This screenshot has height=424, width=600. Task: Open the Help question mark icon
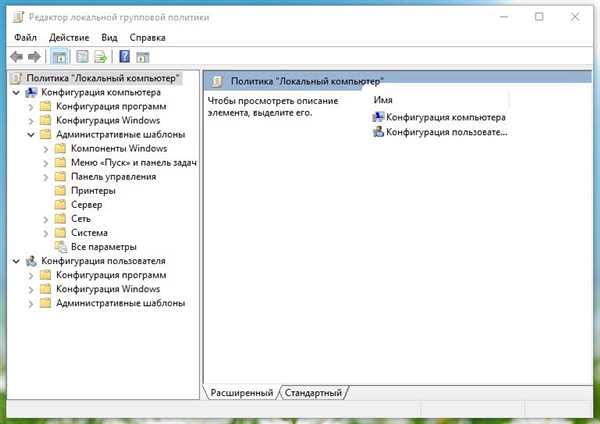click(x=125, y=57)
